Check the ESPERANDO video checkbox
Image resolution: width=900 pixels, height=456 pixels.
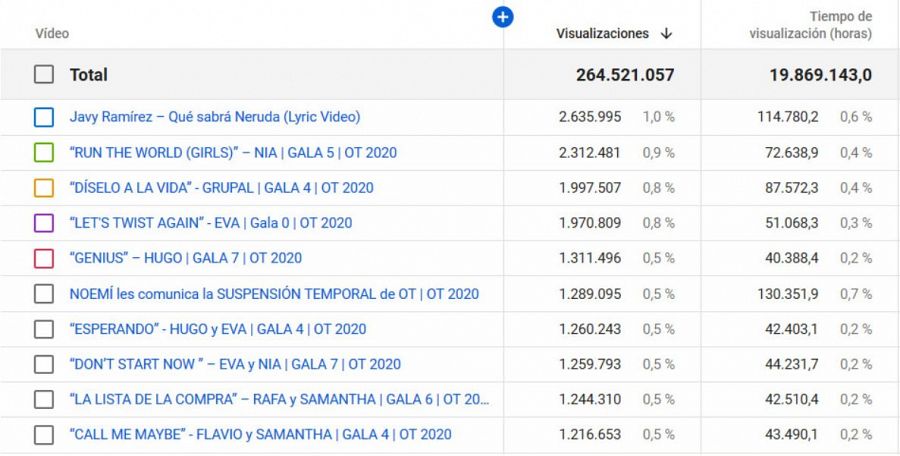click(x=44, y=329)
